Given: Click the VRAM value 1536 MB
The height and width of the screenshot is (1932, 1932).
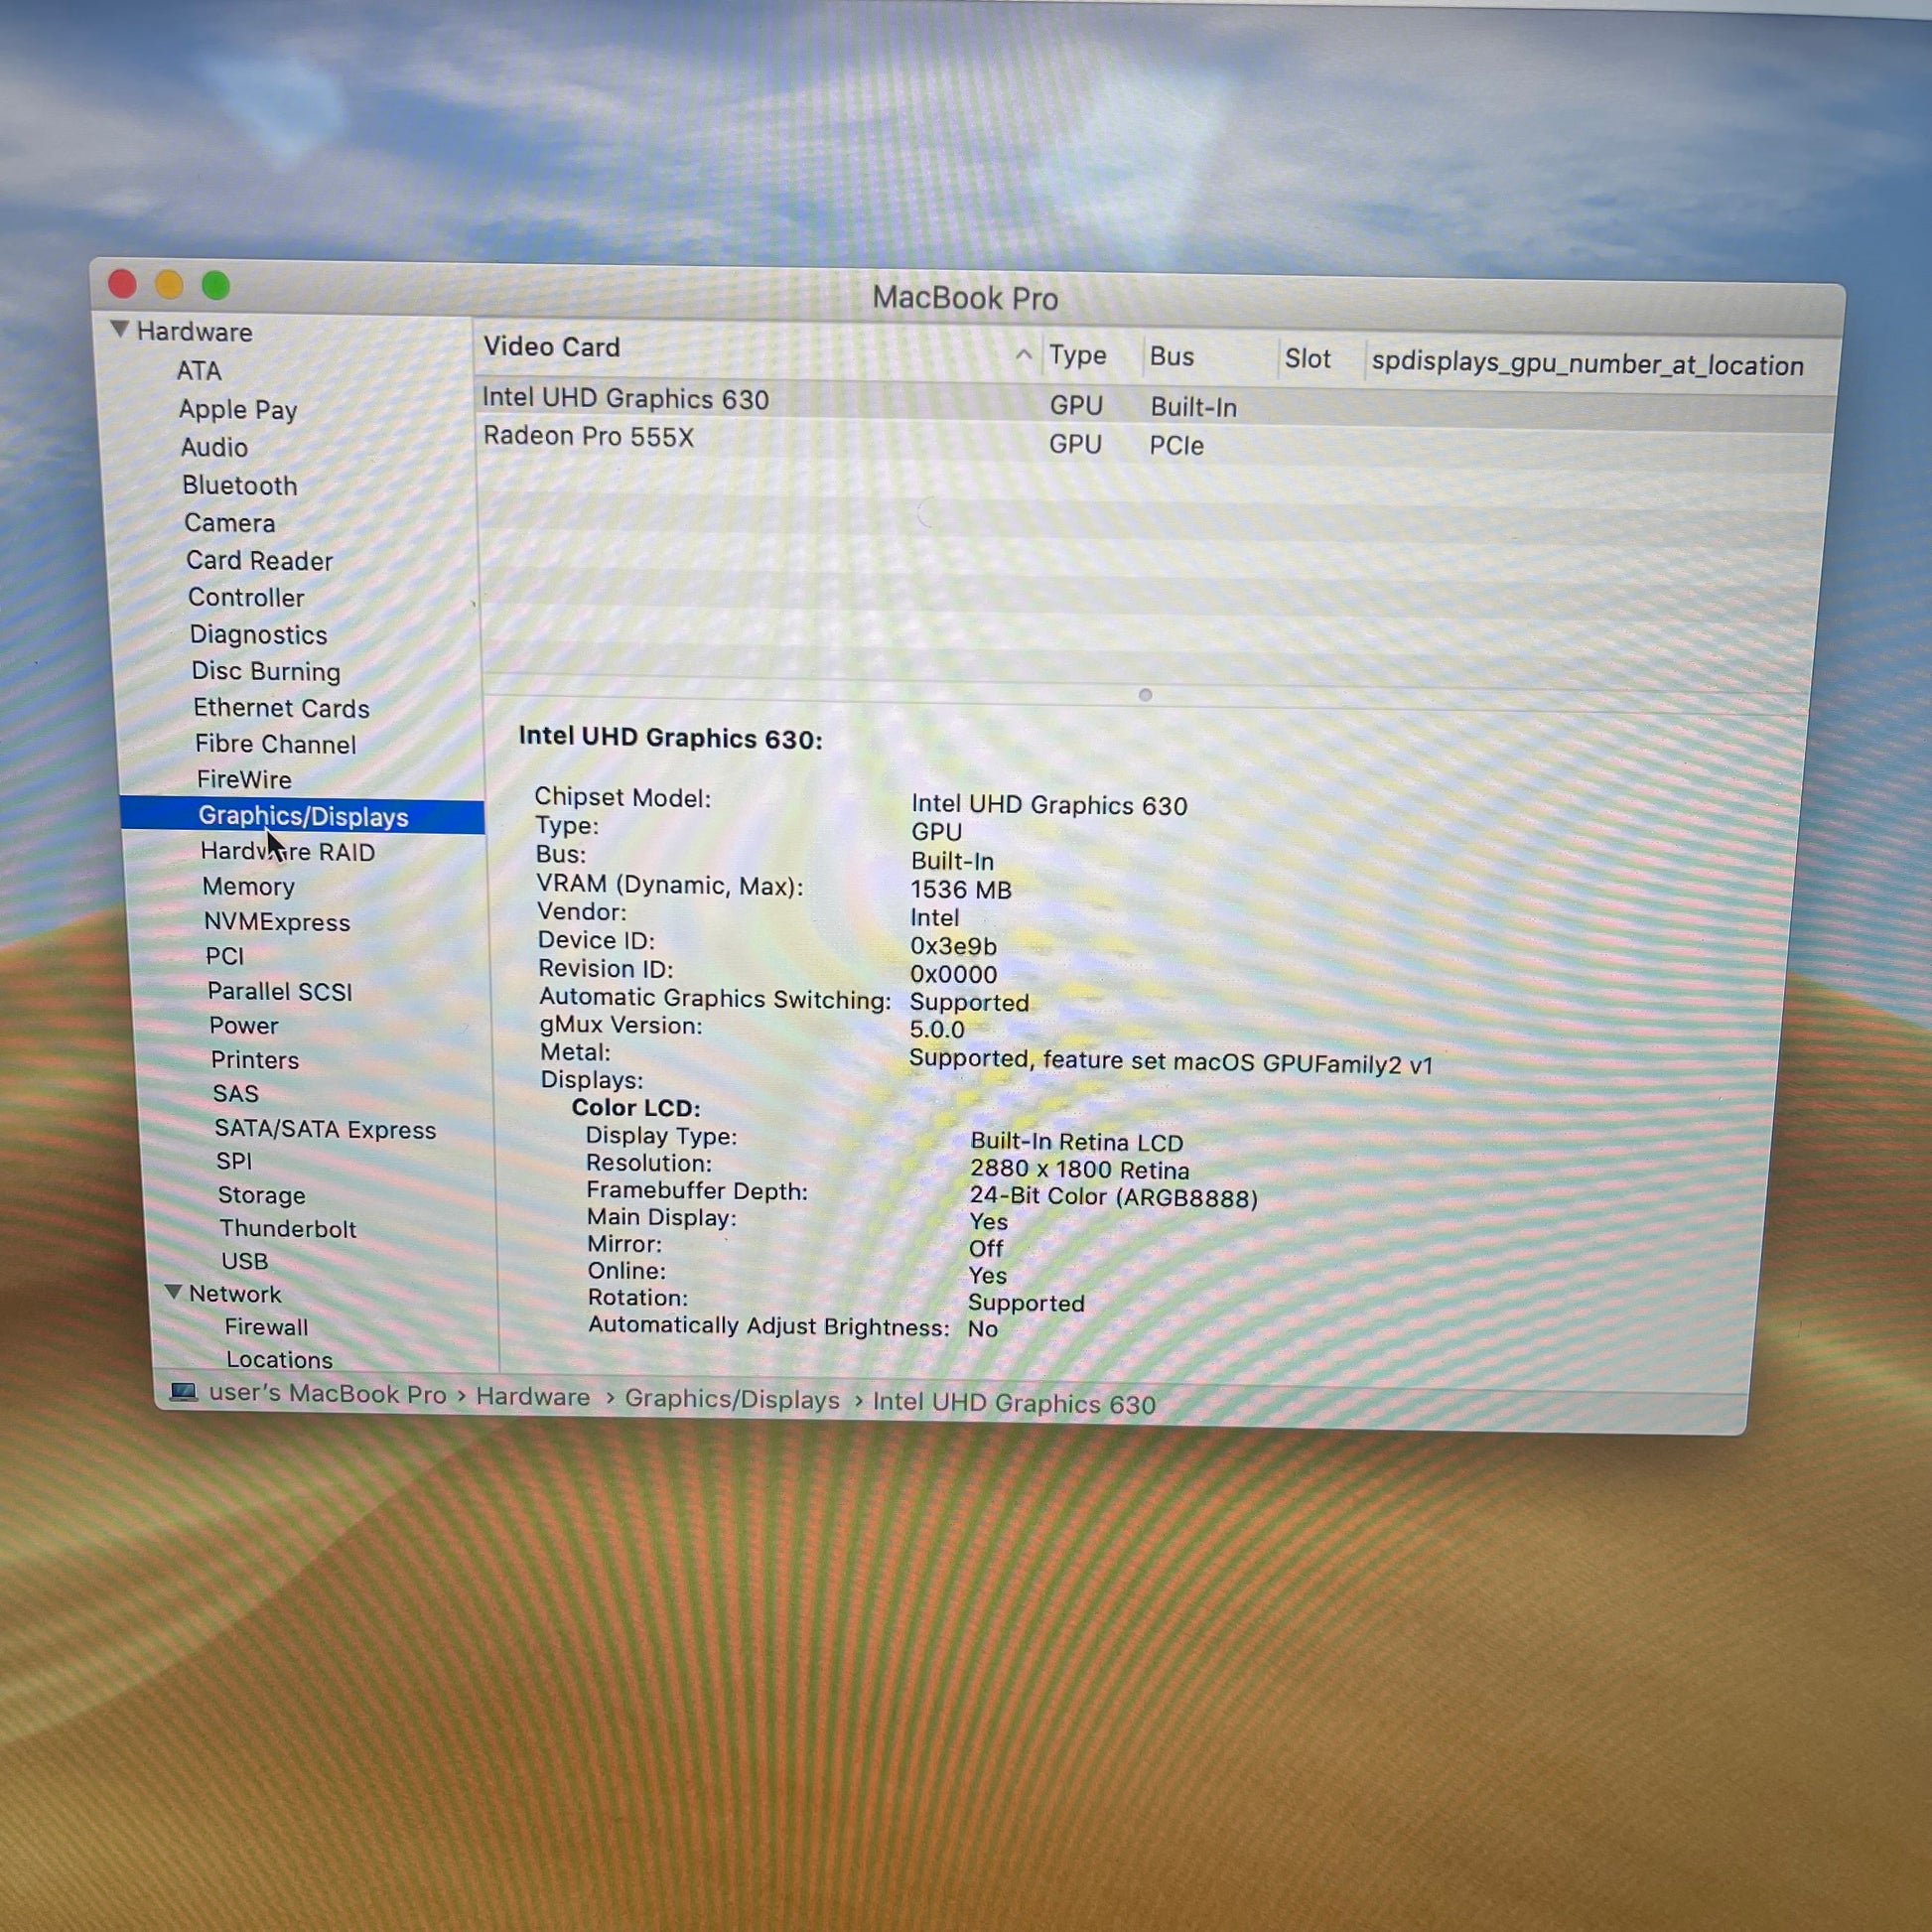Looking at the screenshot, I should [x=960, y=889].
